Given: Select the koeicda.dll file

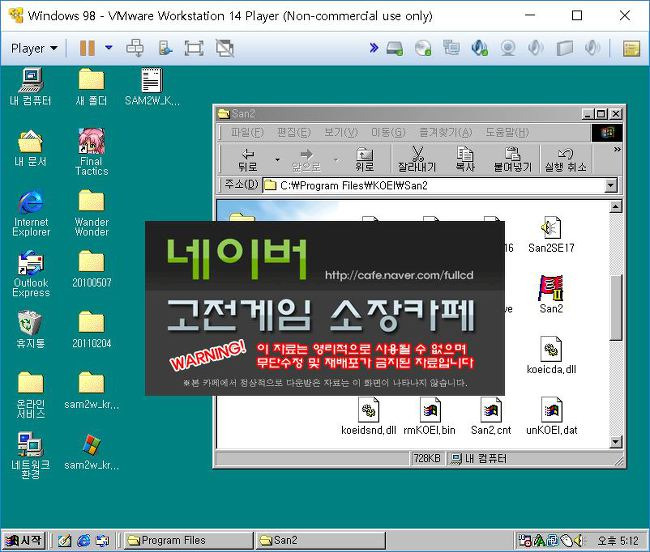Looking at the screenshot, I should [x=551, y=355].
